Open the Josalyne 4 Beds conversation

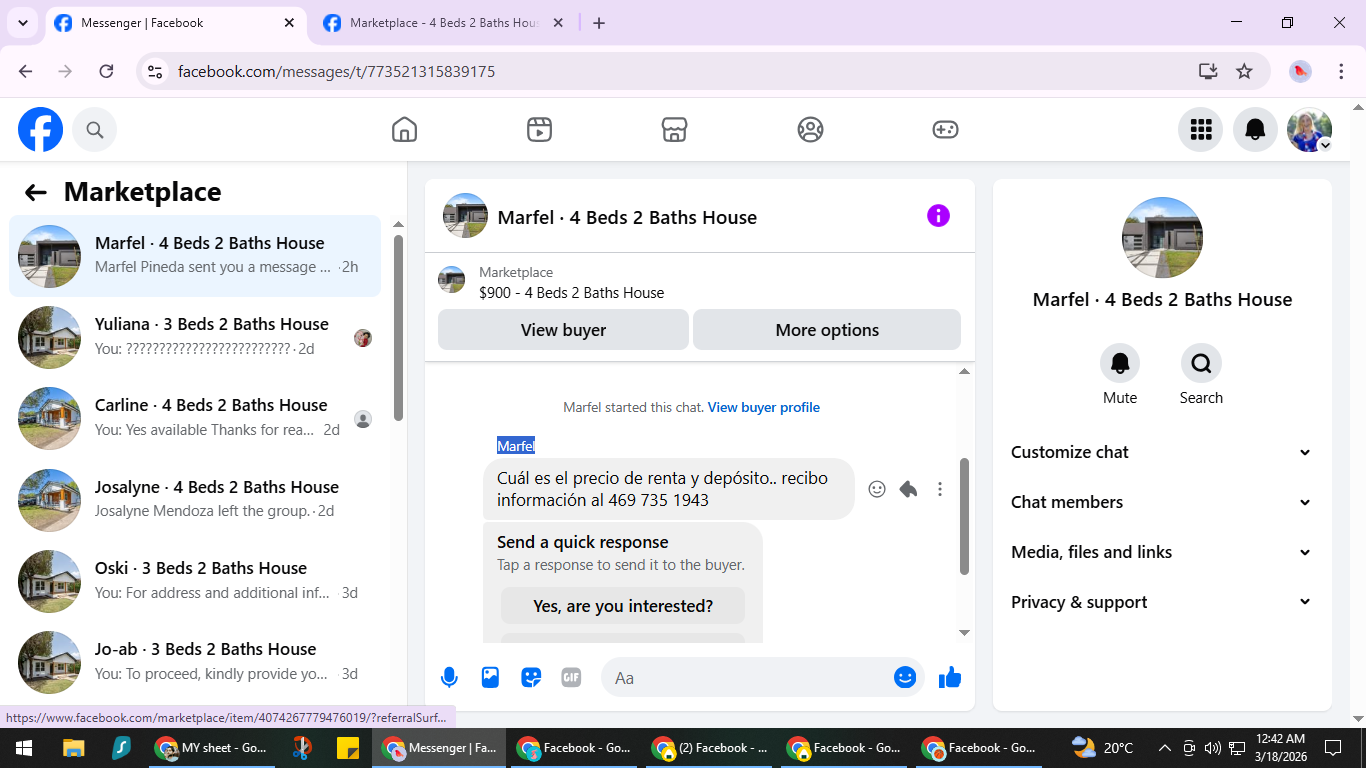[x=195, y=500]
